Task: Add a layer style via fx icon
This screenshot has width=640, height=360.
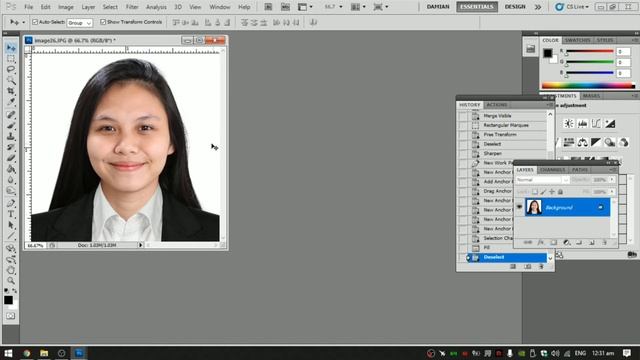Action: tap(541, 242)
